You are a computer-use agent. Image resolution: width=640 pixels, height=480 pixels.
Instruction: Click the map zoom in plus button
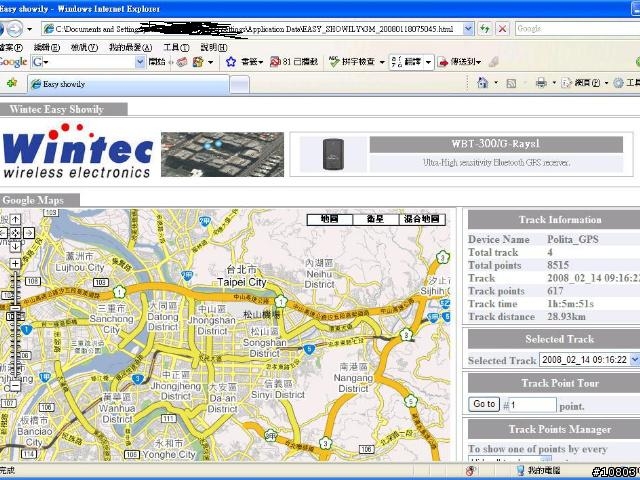click(x=15, y=265)
